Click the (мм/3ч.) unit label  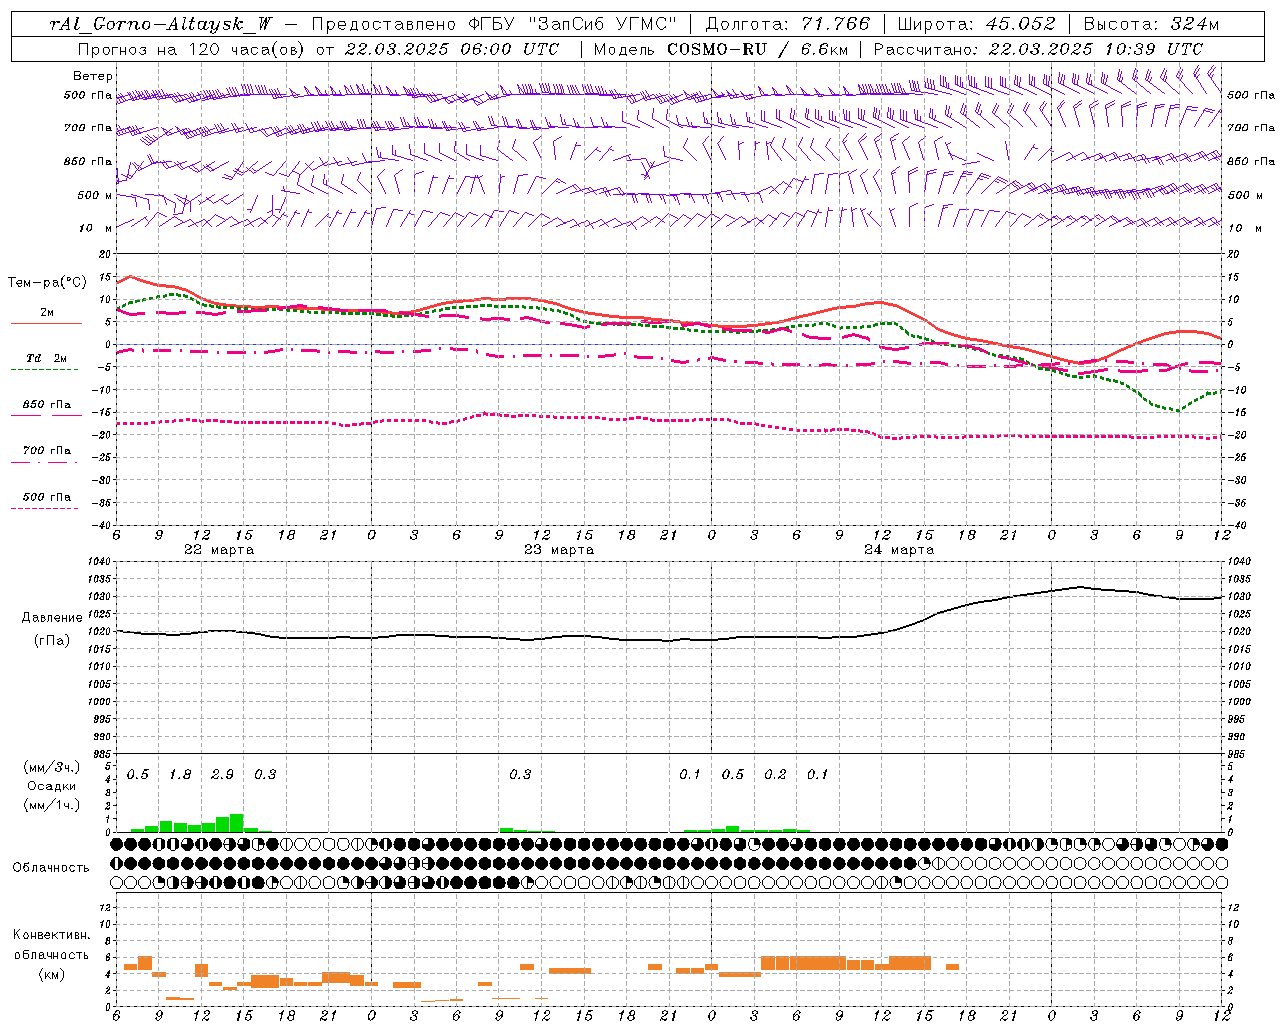point(52,767)
